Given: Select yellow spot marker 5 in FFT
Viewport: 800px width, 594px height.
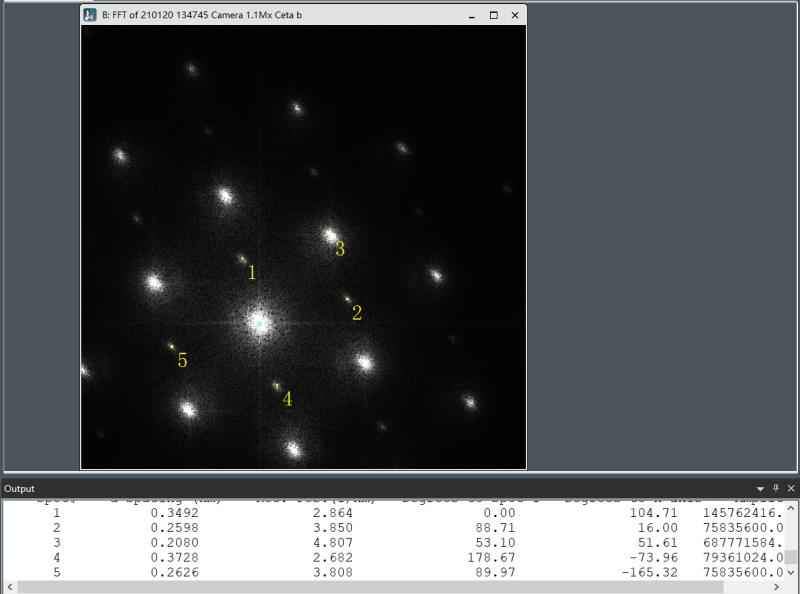Looking at the screenshot, I should (182, 360).
